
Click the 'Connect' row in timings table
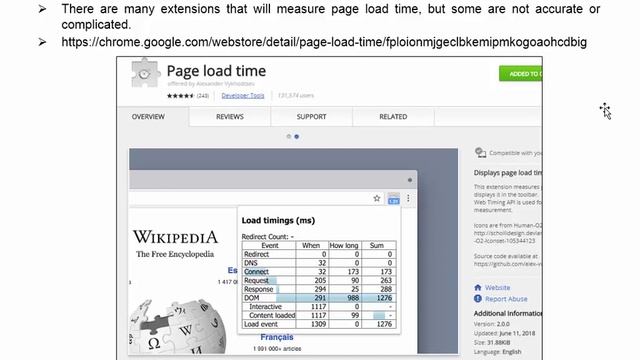319,271
